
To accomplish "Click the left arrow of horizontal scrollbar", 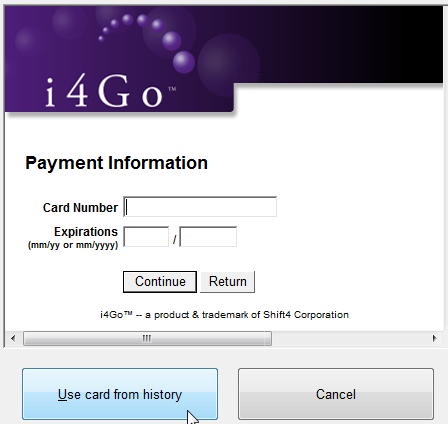I will pos(13,339).
